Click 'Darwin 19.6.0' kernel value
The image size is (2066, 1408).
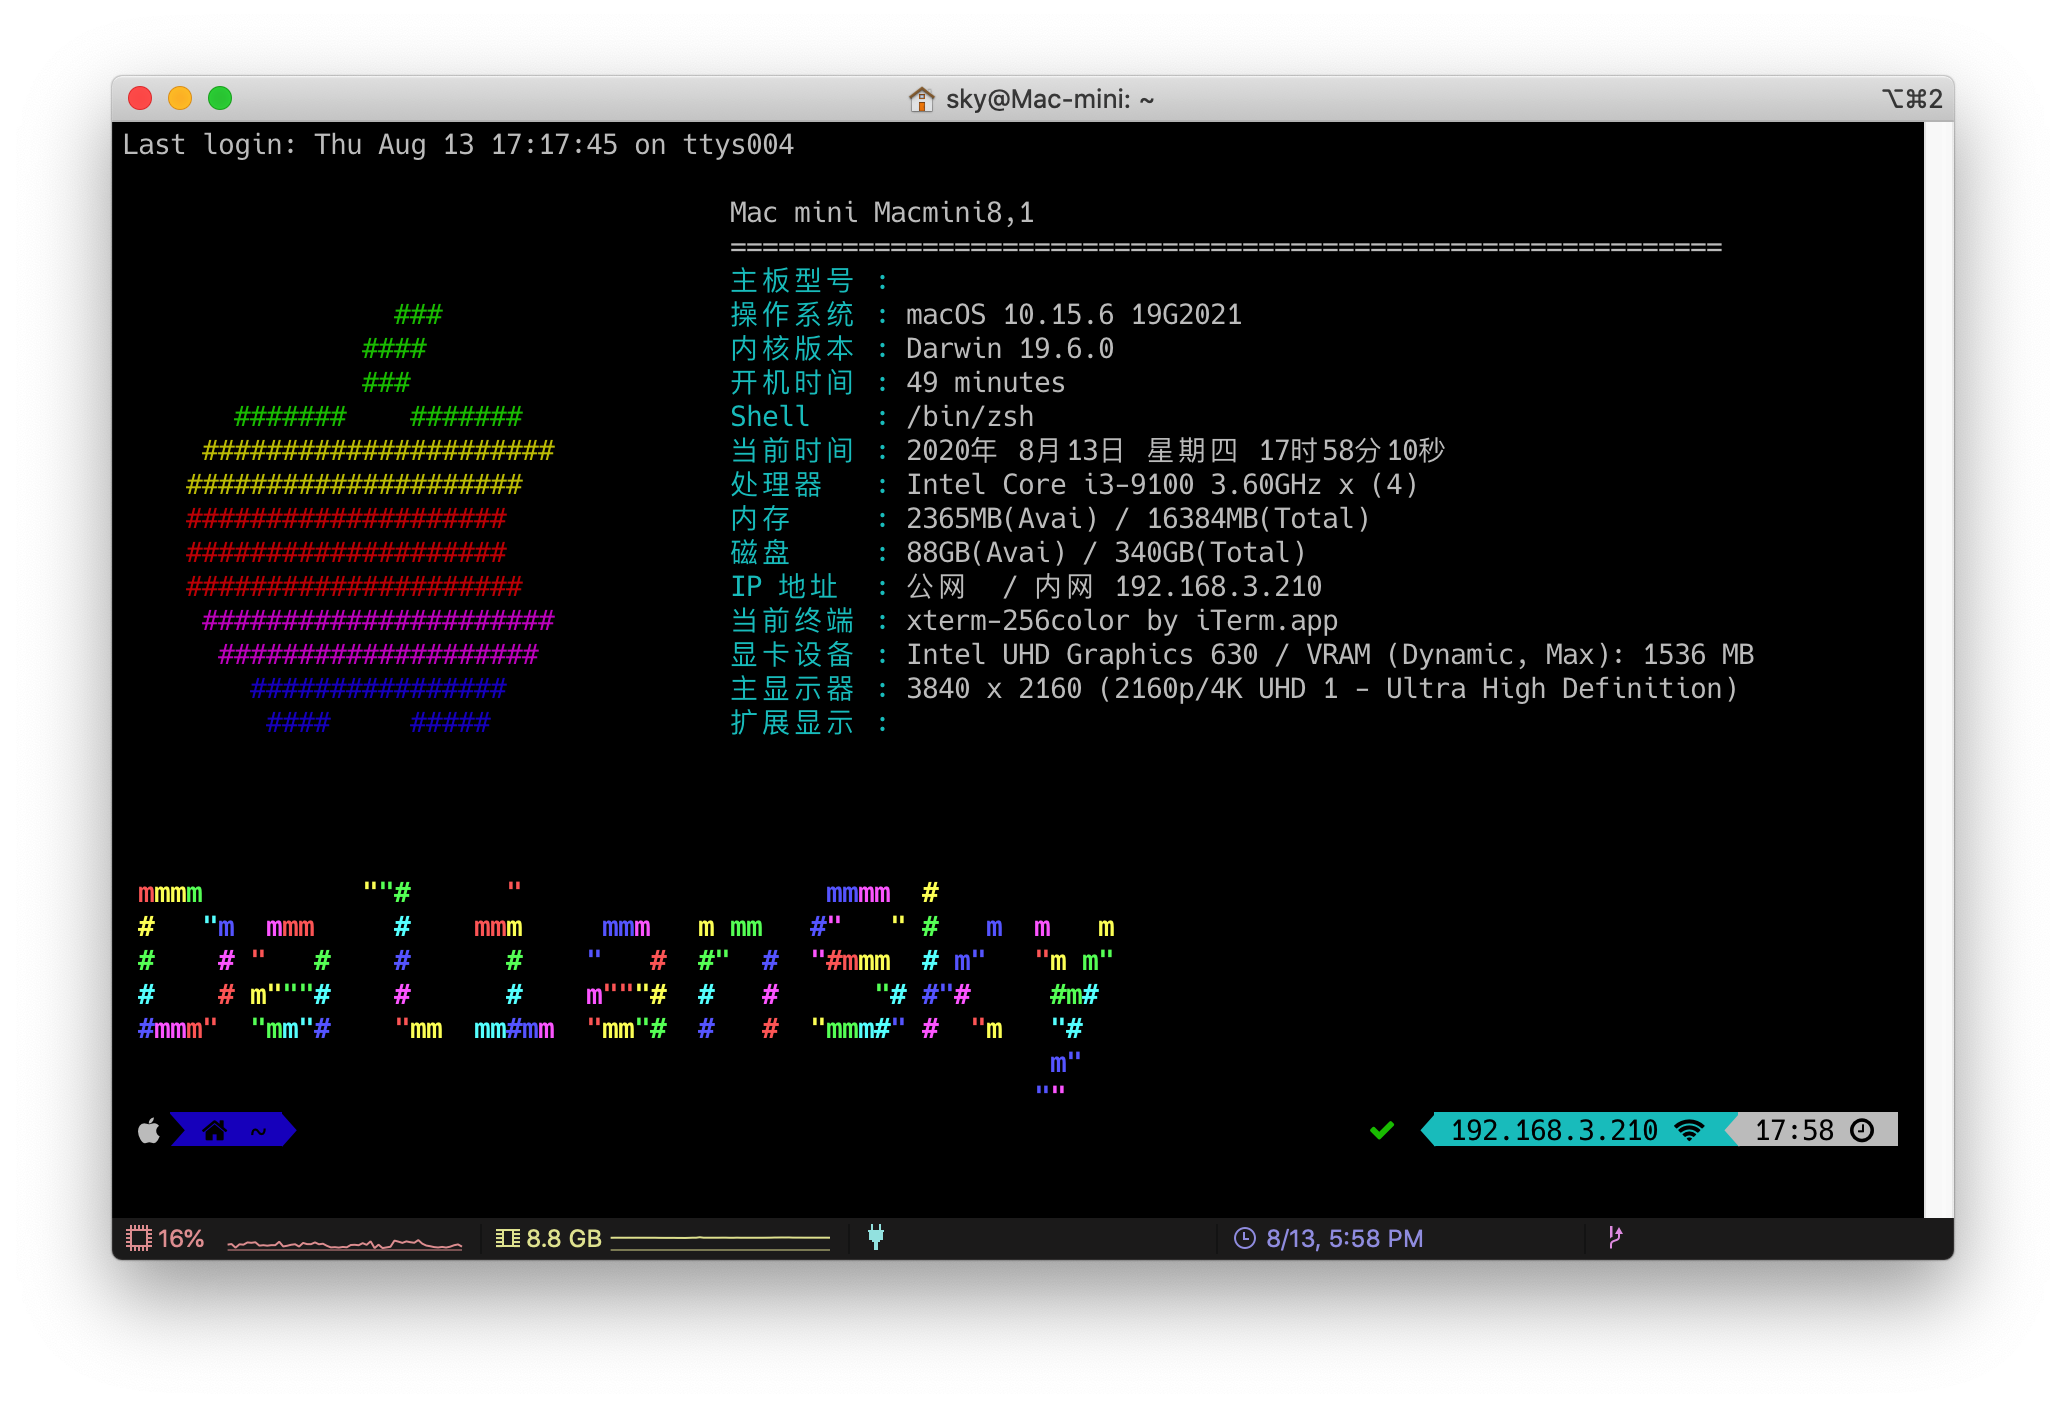tap(1010, 349)
